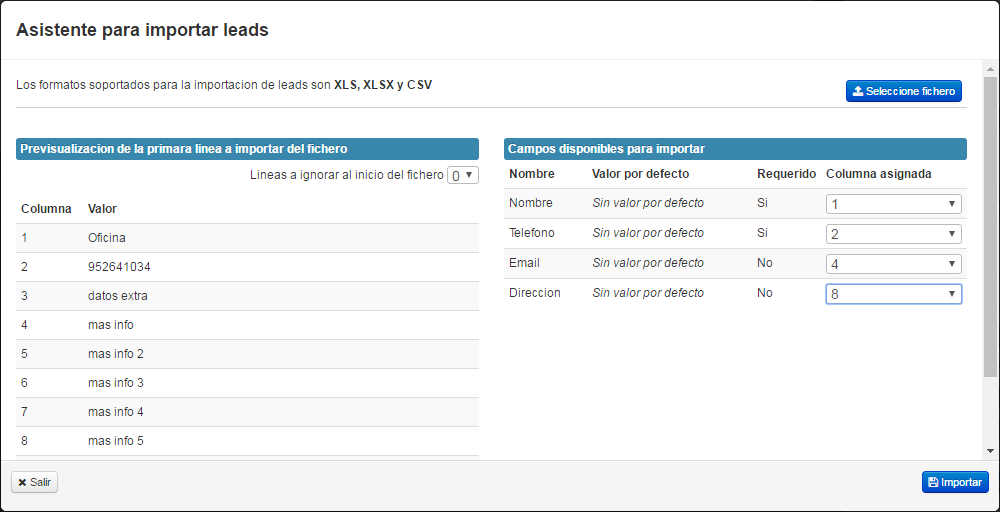The height and width of the screenshot is (512, 1000).
Task: Open Email assigned column dropdown
Action: 893,264
